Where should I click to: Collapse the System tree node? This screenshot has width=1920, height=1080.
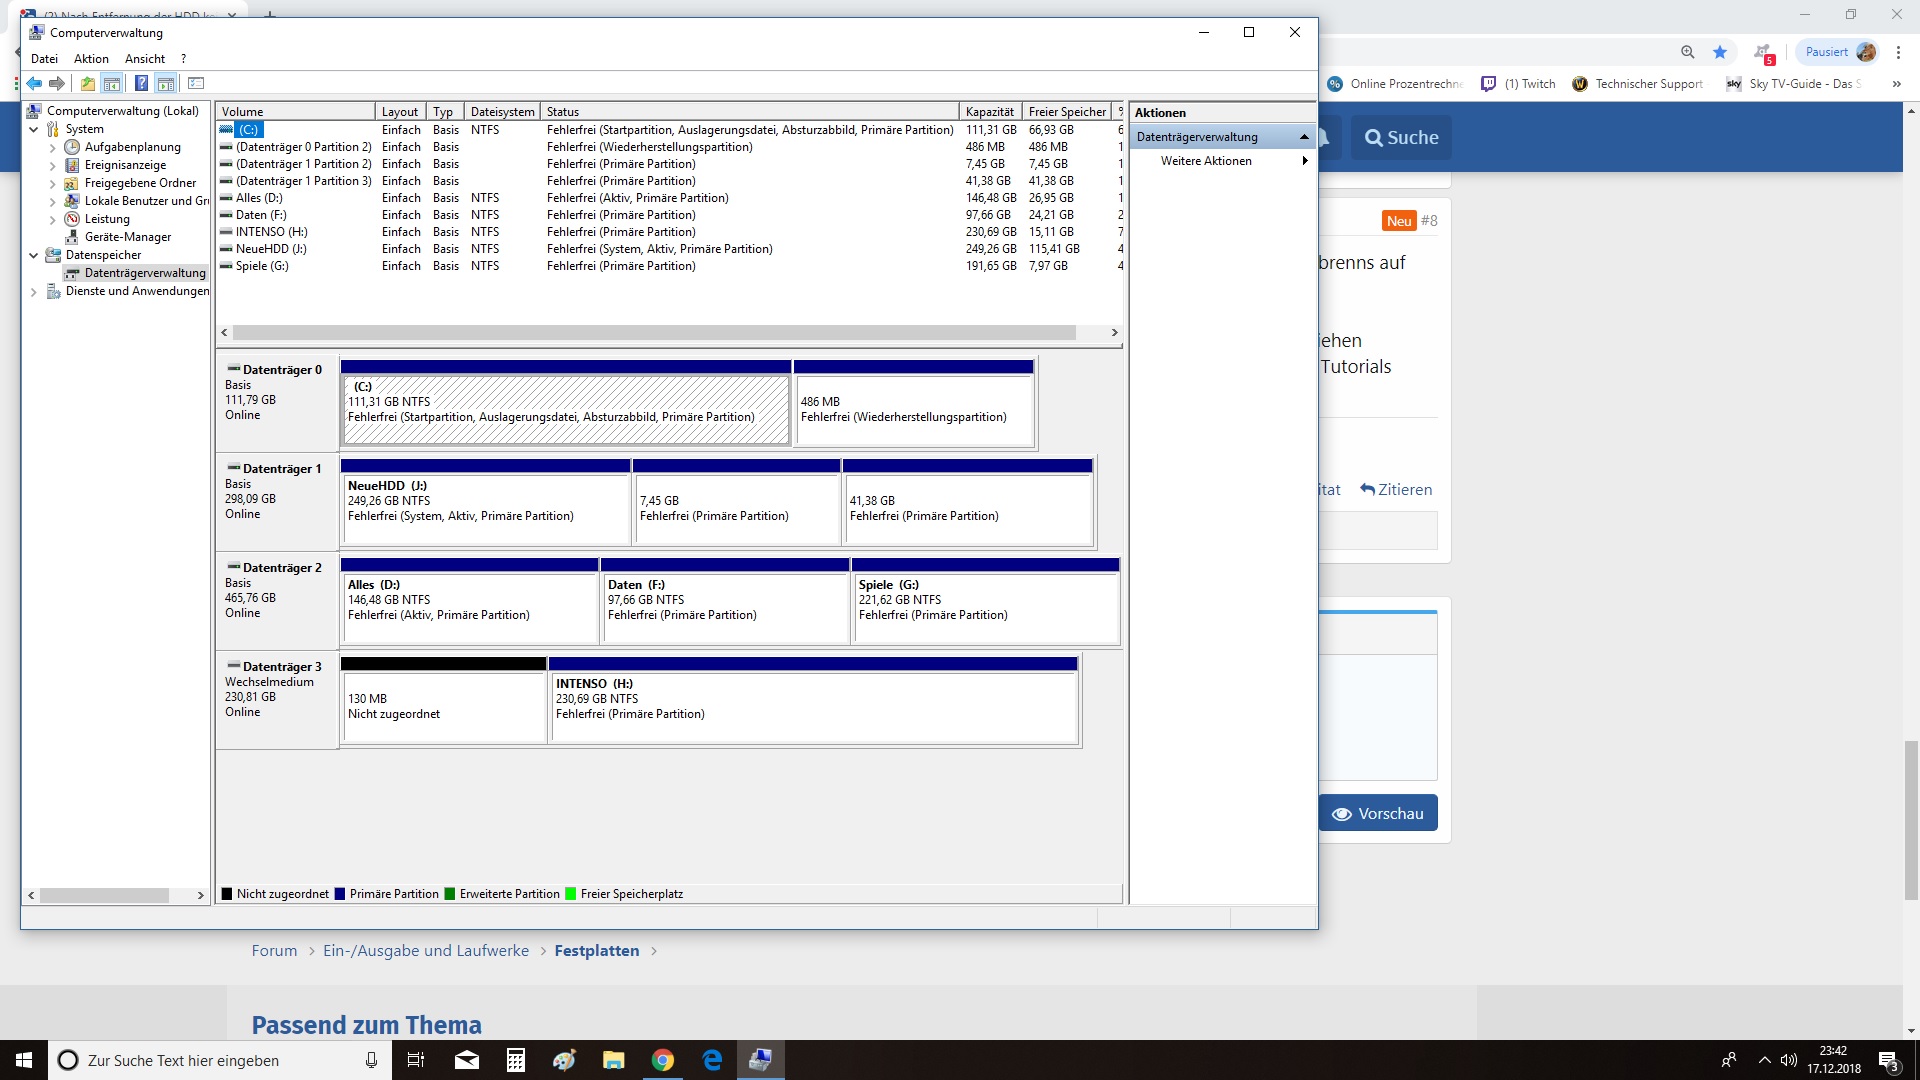point(34,130)
